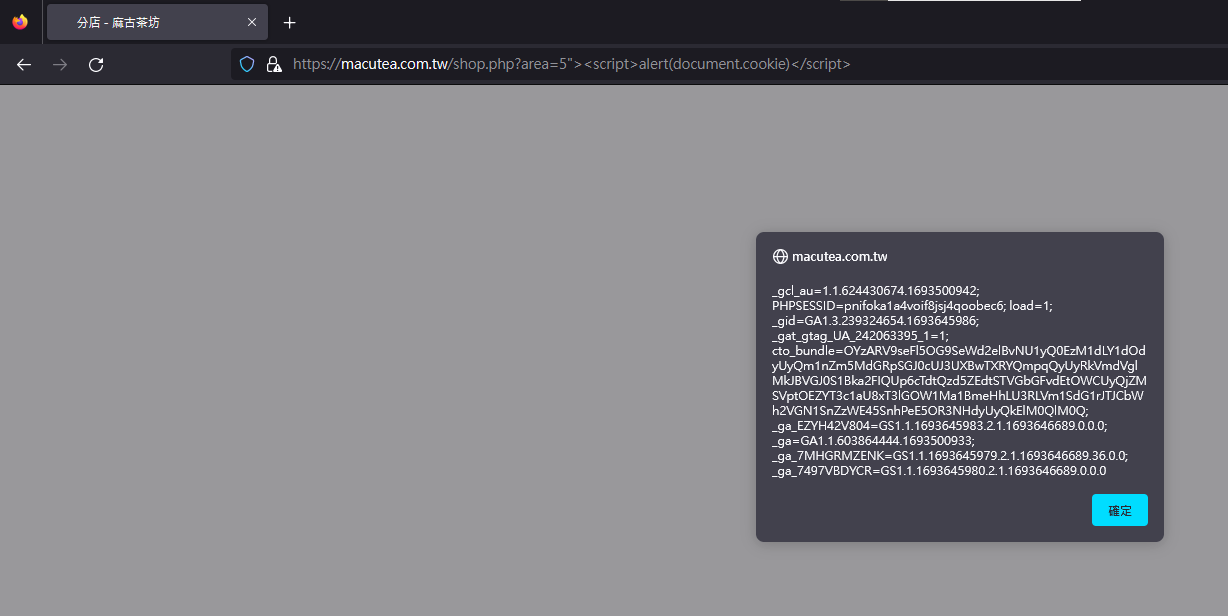Click the site security padlock icon
Viewport: 1228px width, 616px height.
[273, 64]
